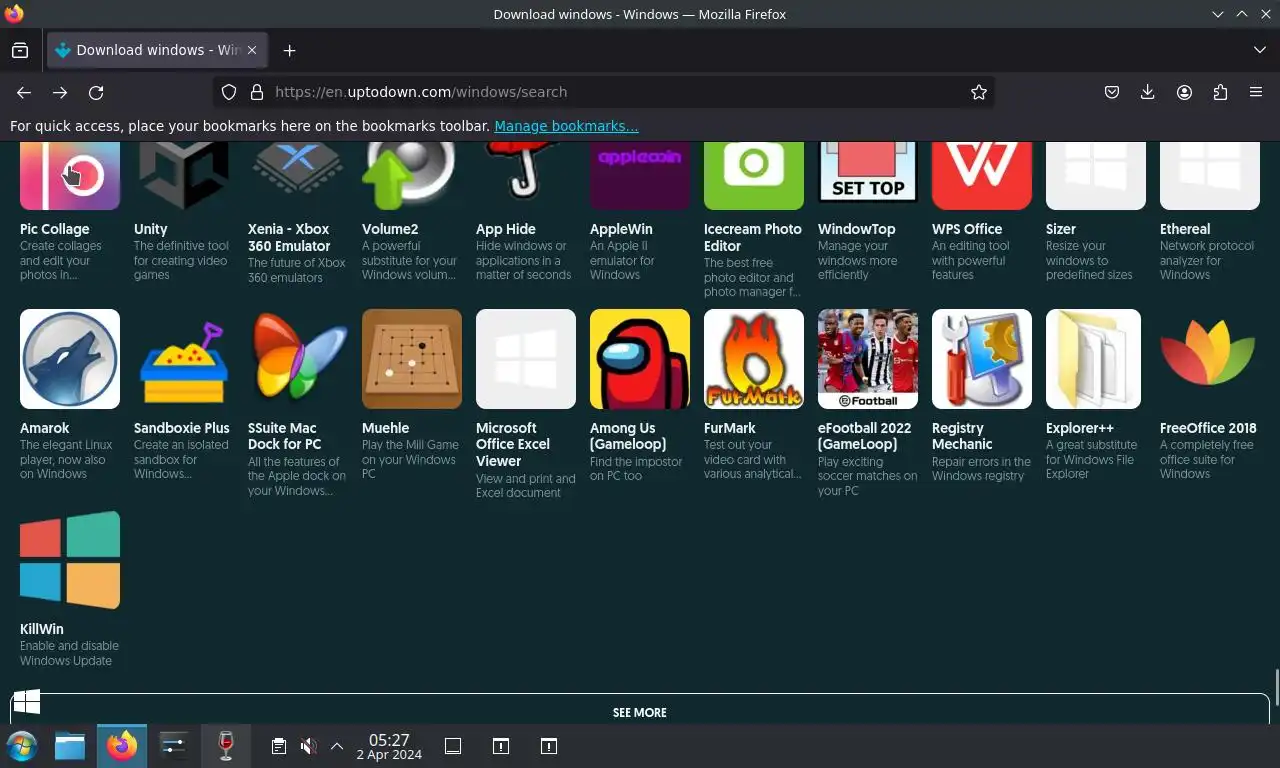Open the Registry Mechanic title link
The width and height of the screenshot is (1280, 768).
pyautogui.click(x=962, y=436)
